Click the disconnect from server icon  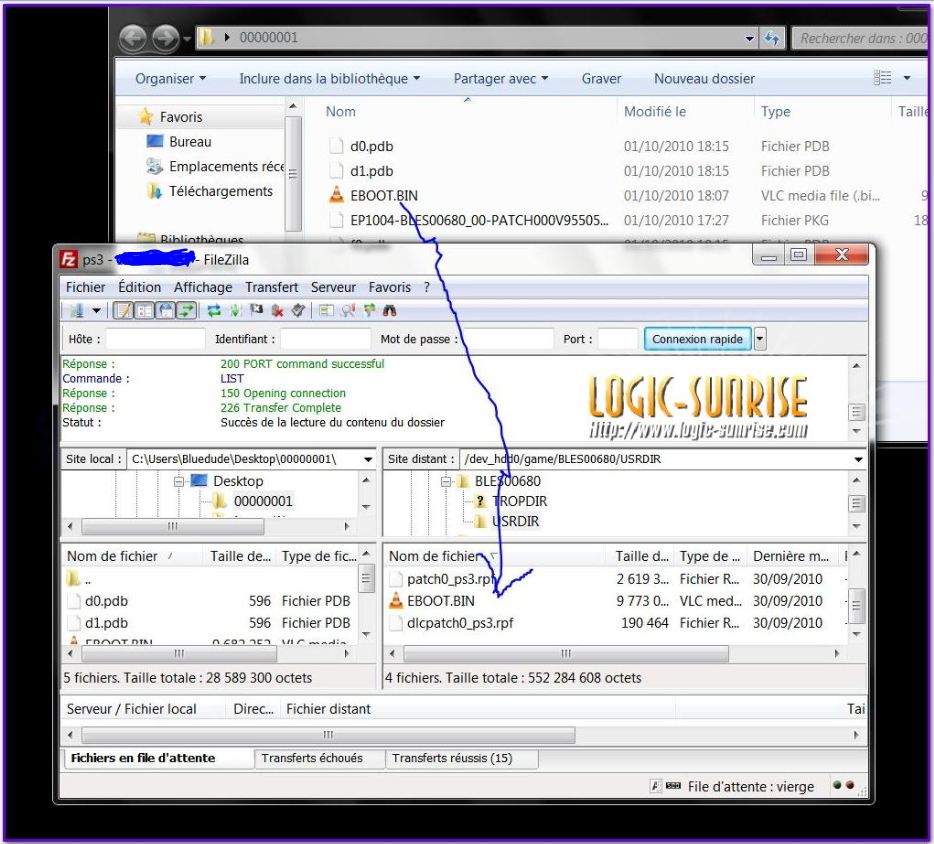coord(277,310)
